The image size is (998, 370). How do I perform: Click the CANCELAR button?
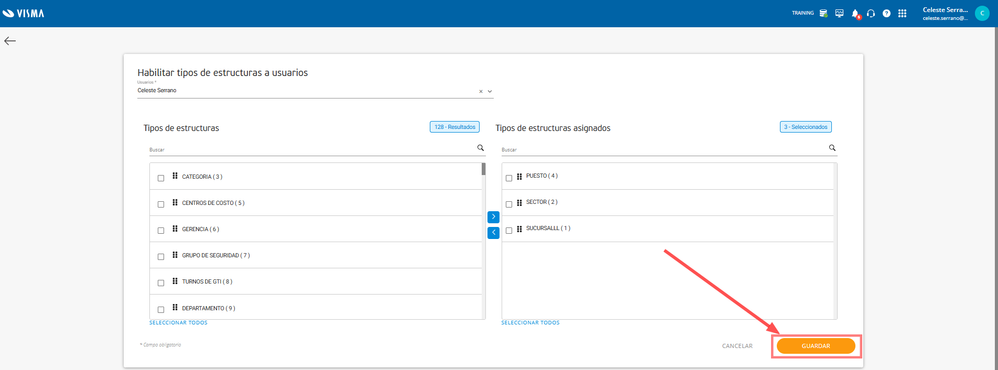click(738, 346)
